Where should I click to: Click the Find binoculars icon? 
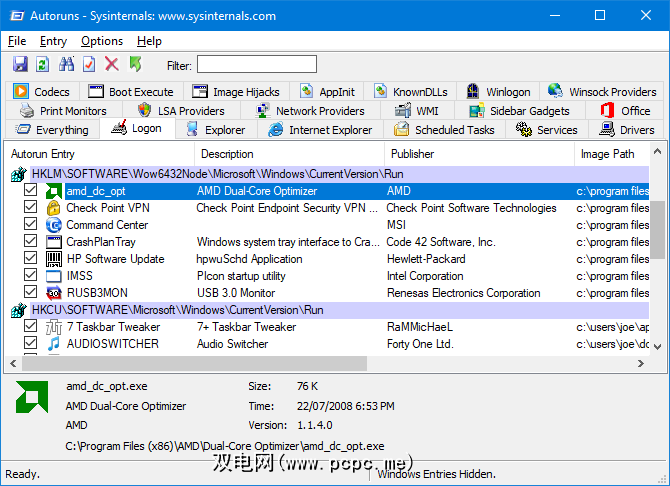click(67, 64)
